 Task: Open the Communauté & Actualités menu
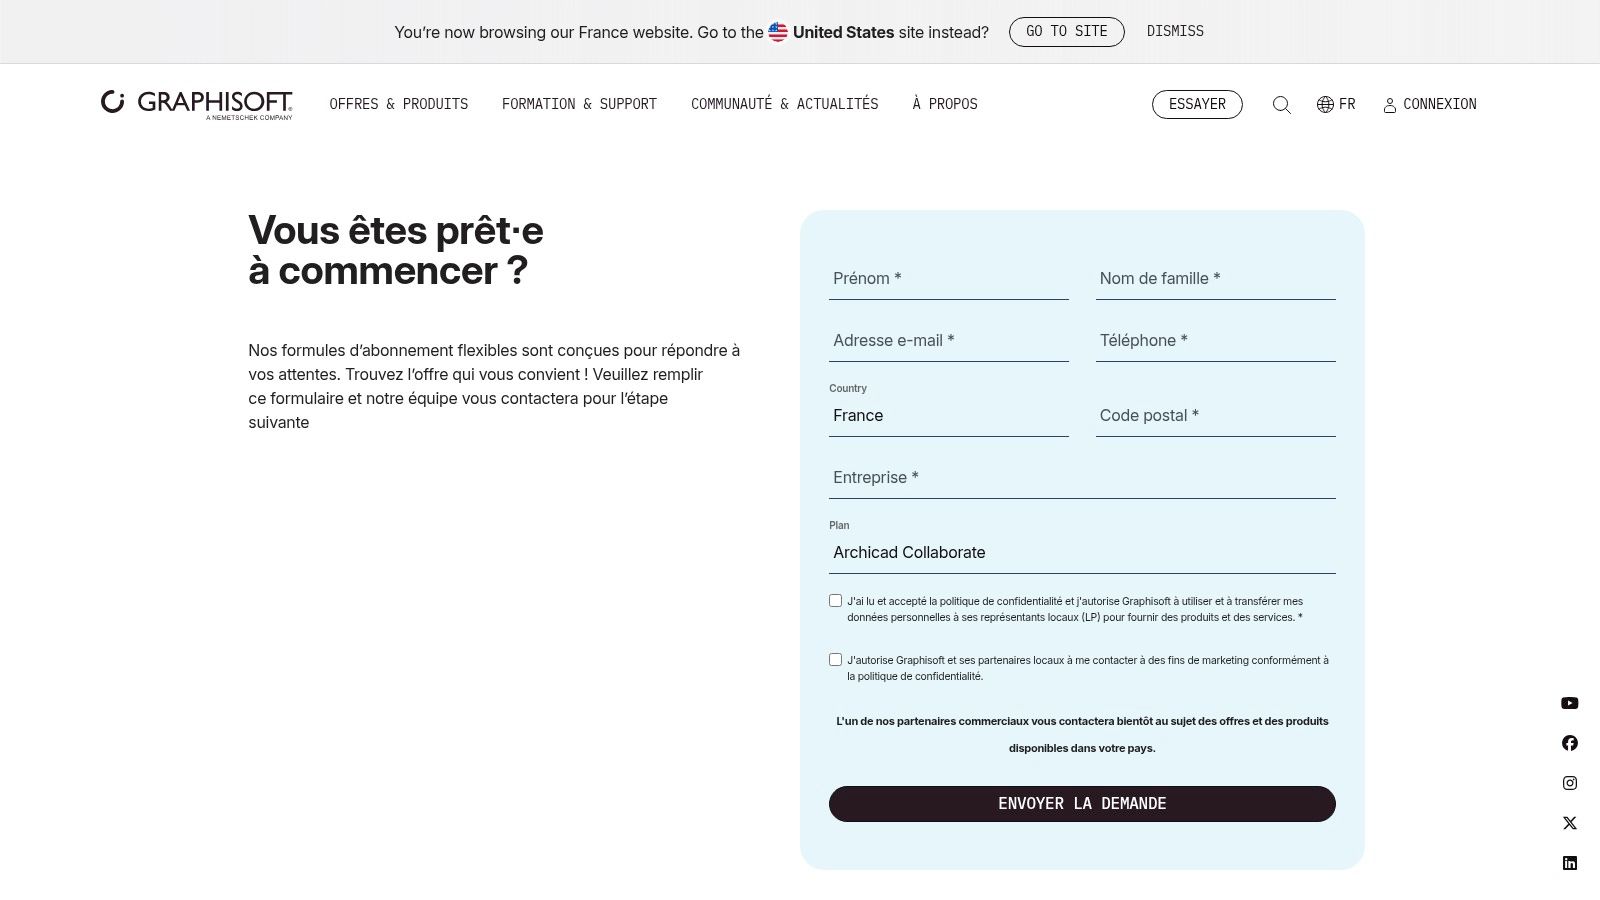pyautogui.click(x=784, y=104)
